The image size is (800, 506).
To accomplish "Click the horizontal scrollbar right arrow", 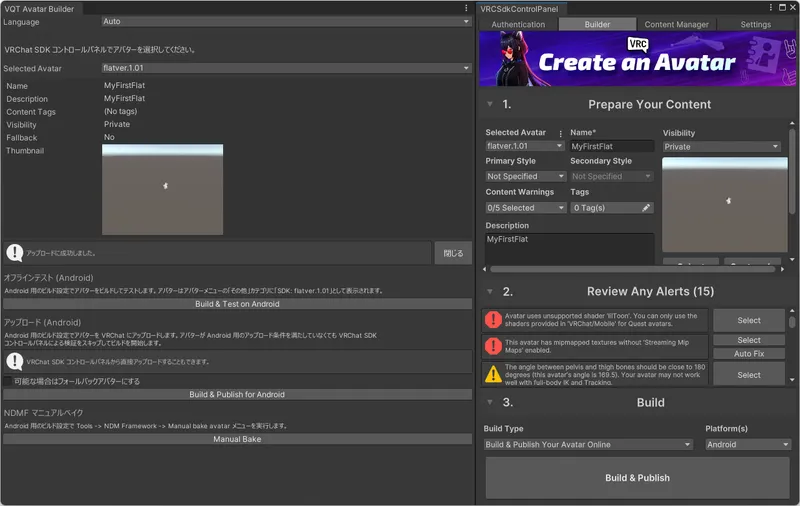I will [x=782, y=269].
